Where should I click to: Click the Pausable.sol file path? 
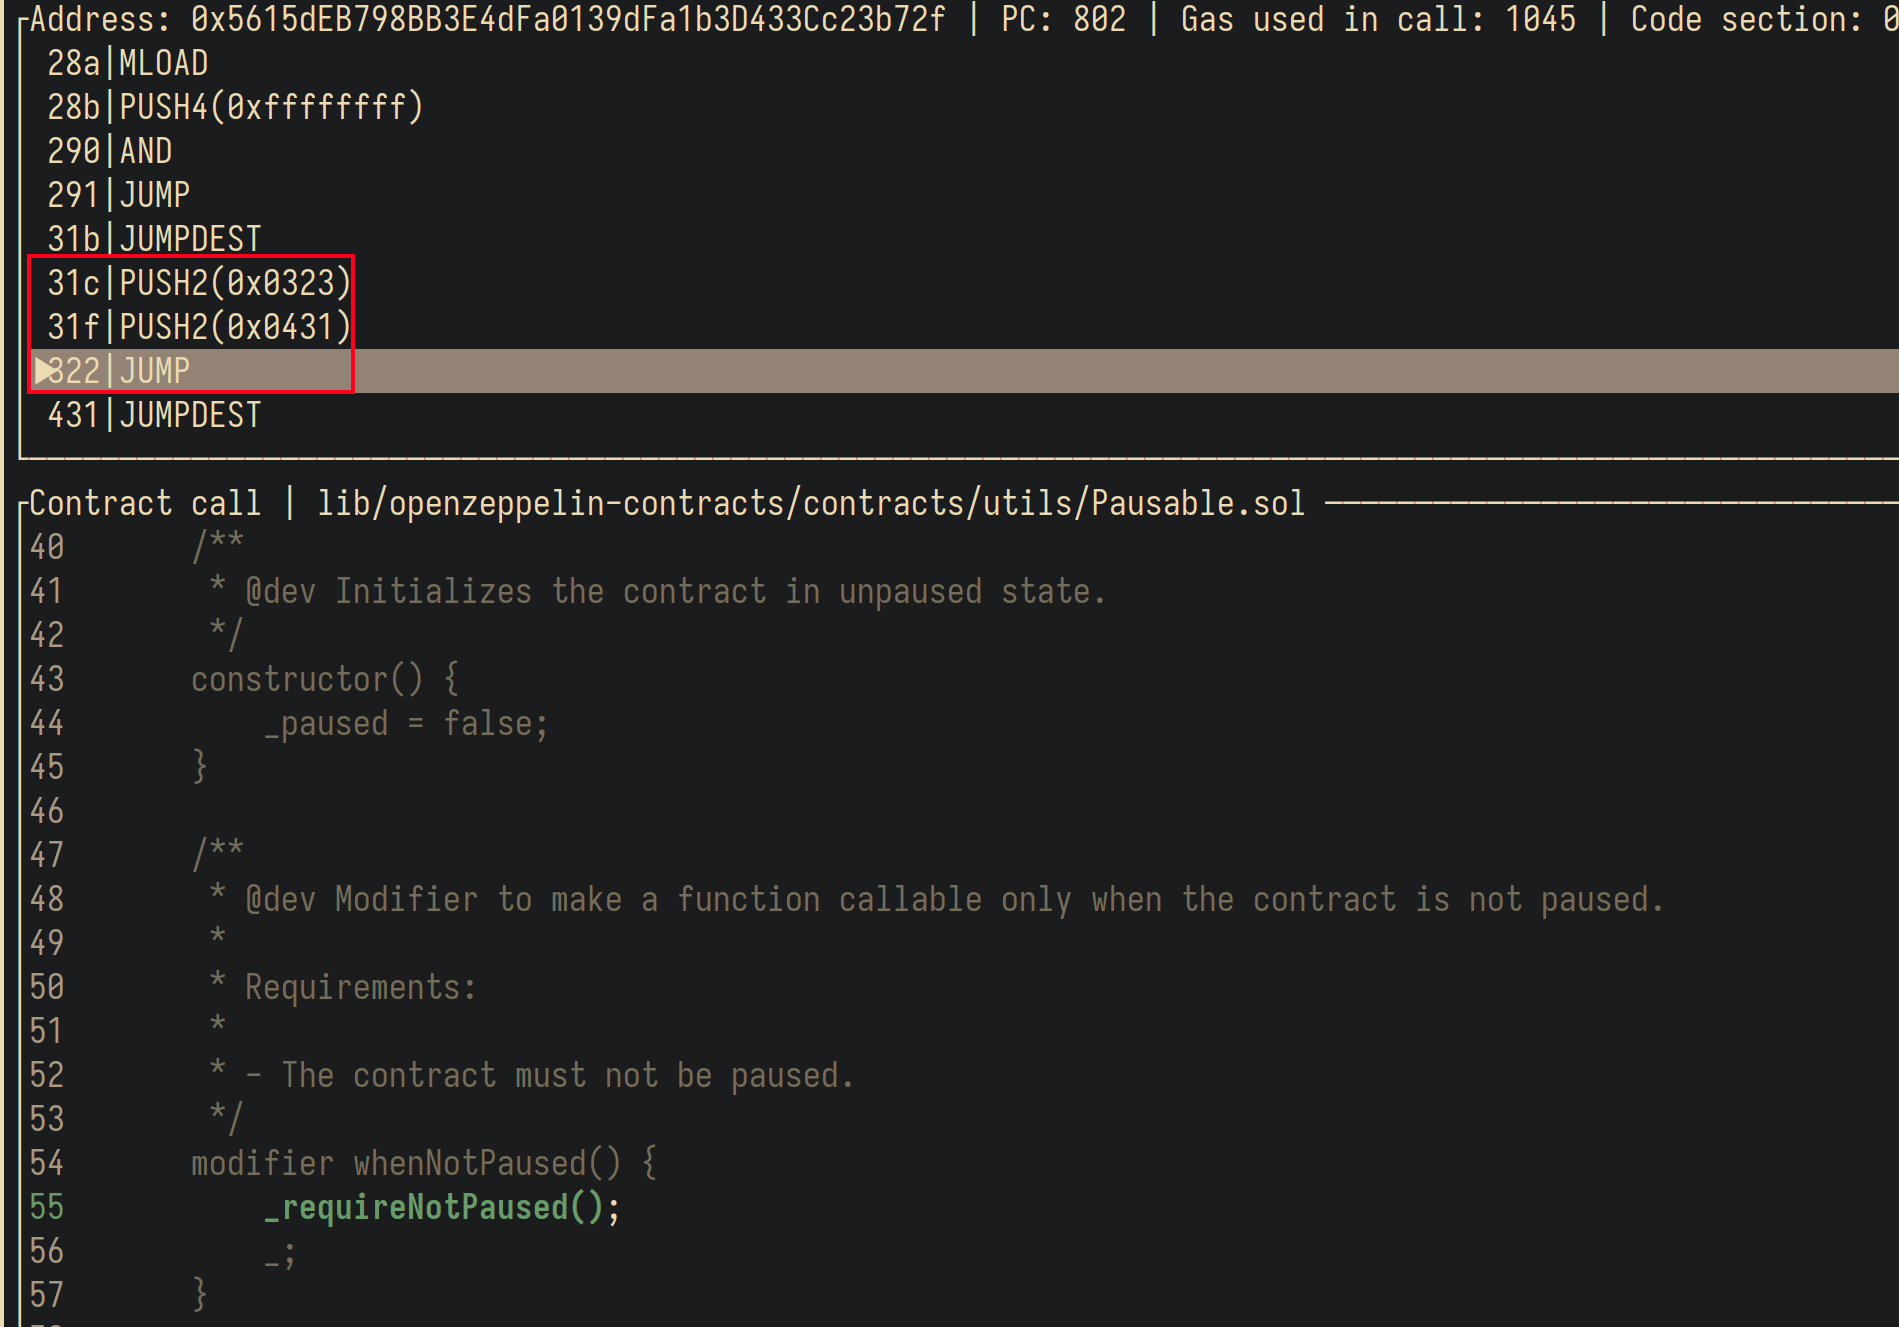(x=810, y=503)
